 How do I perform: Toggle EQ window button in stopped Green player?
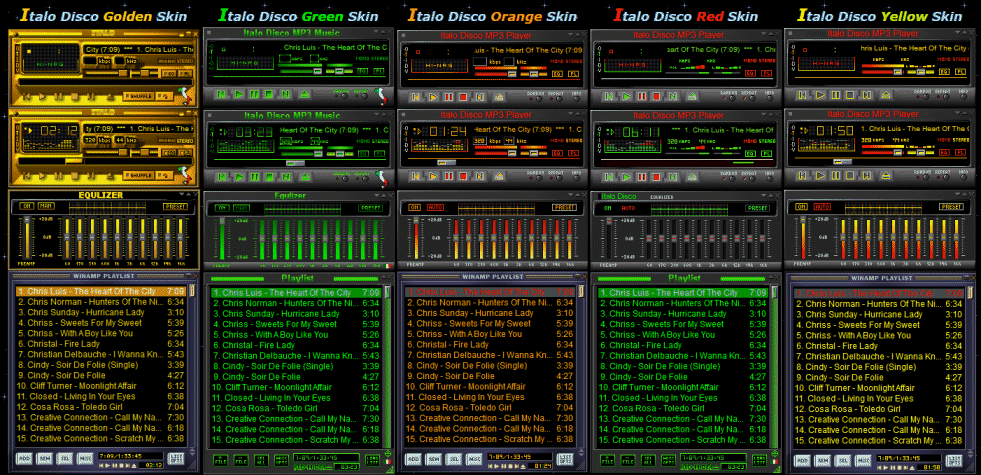[x=362, y=71]
